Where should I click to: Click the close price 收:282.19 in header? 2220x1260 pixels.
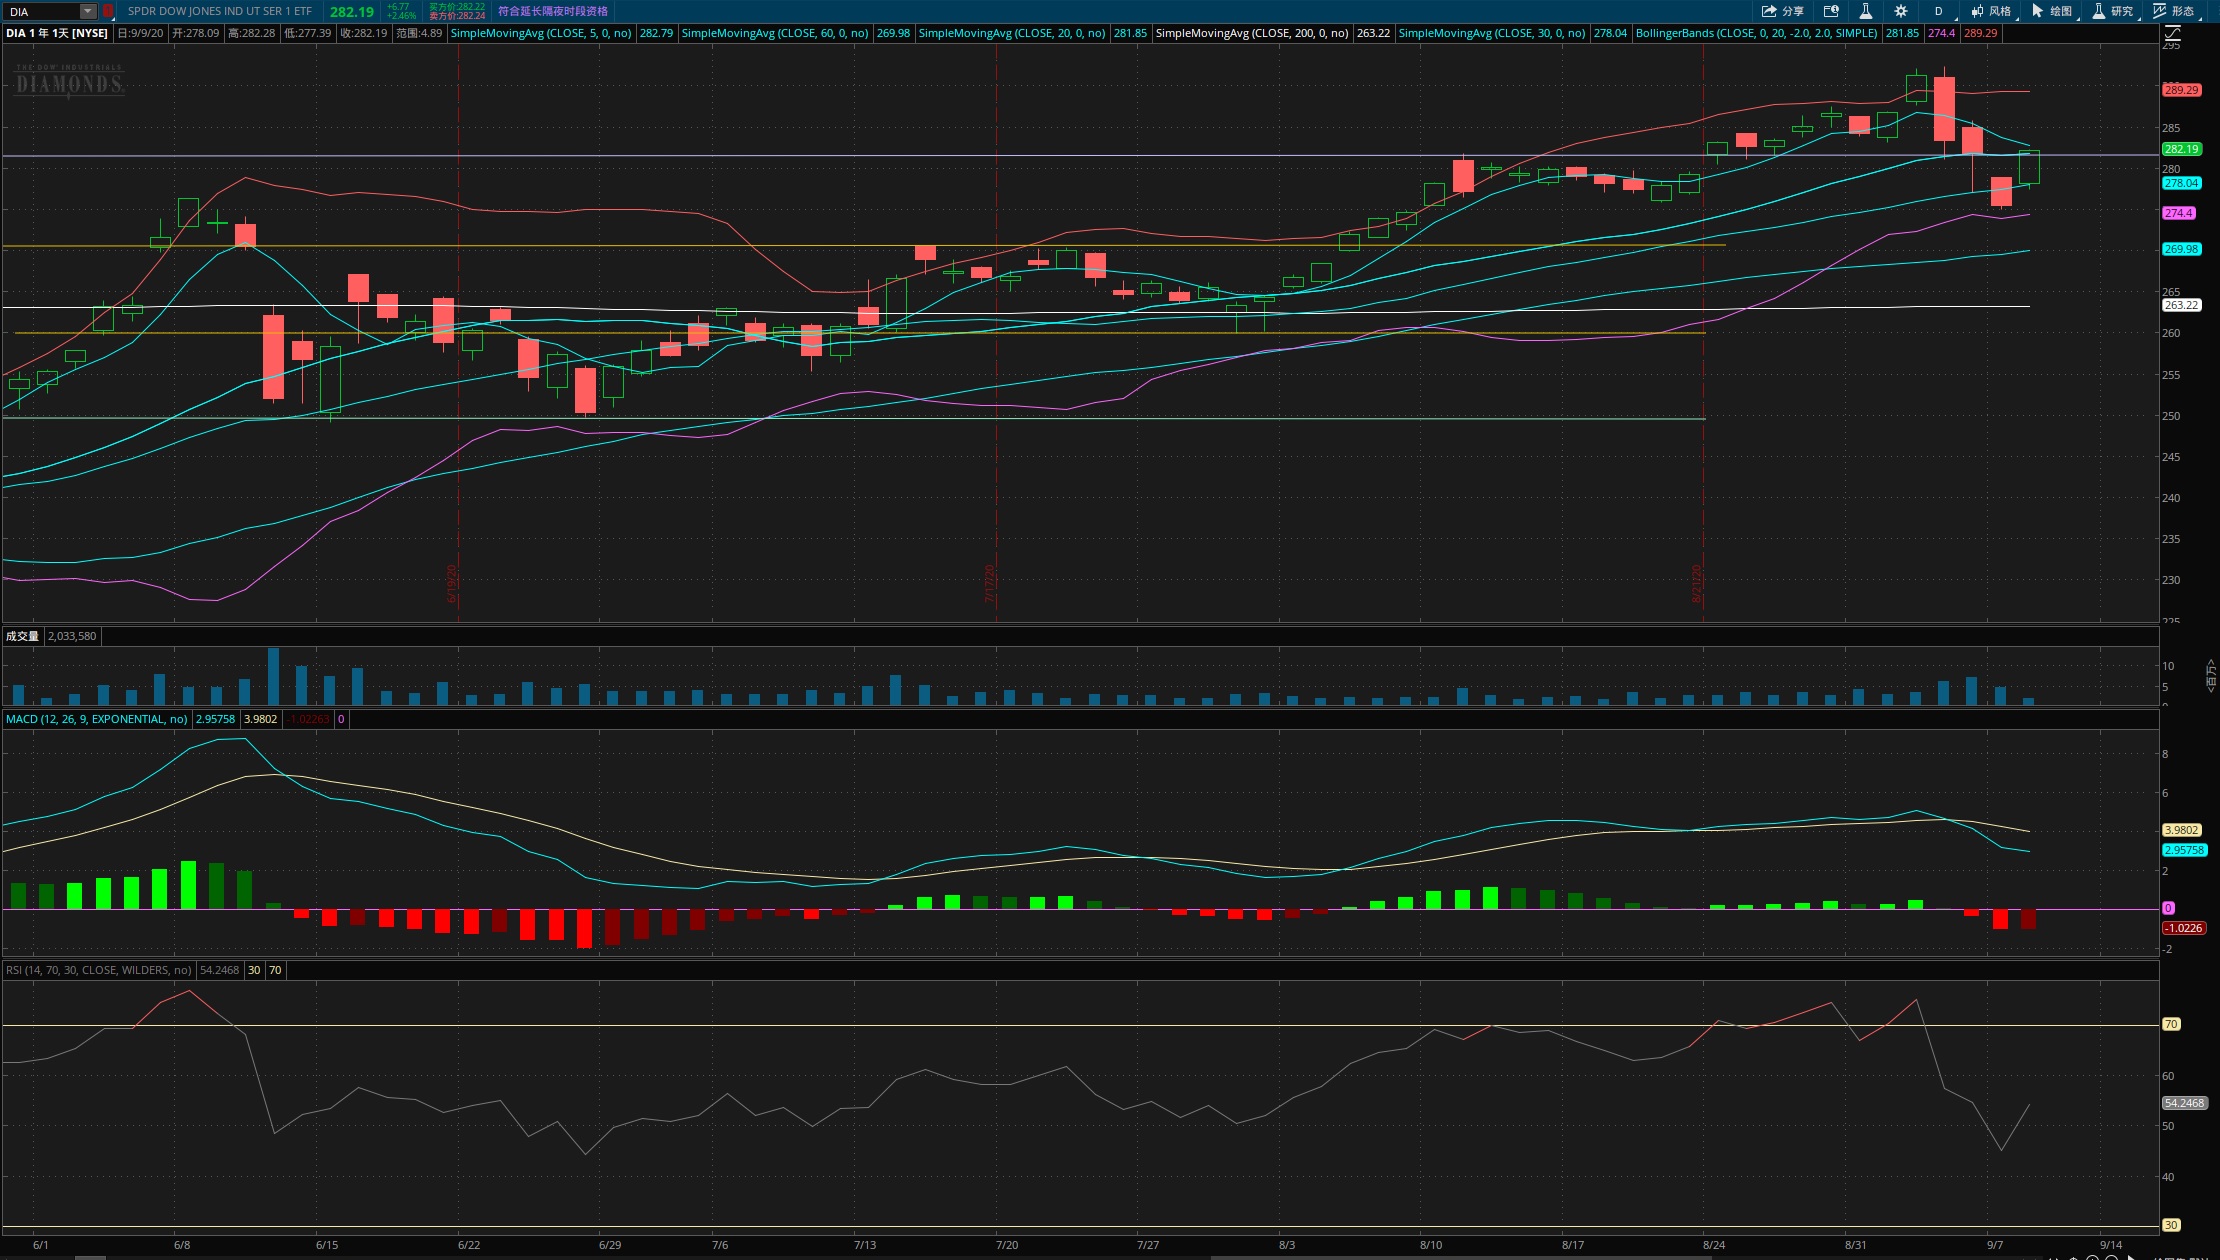[x=363, y=33]
